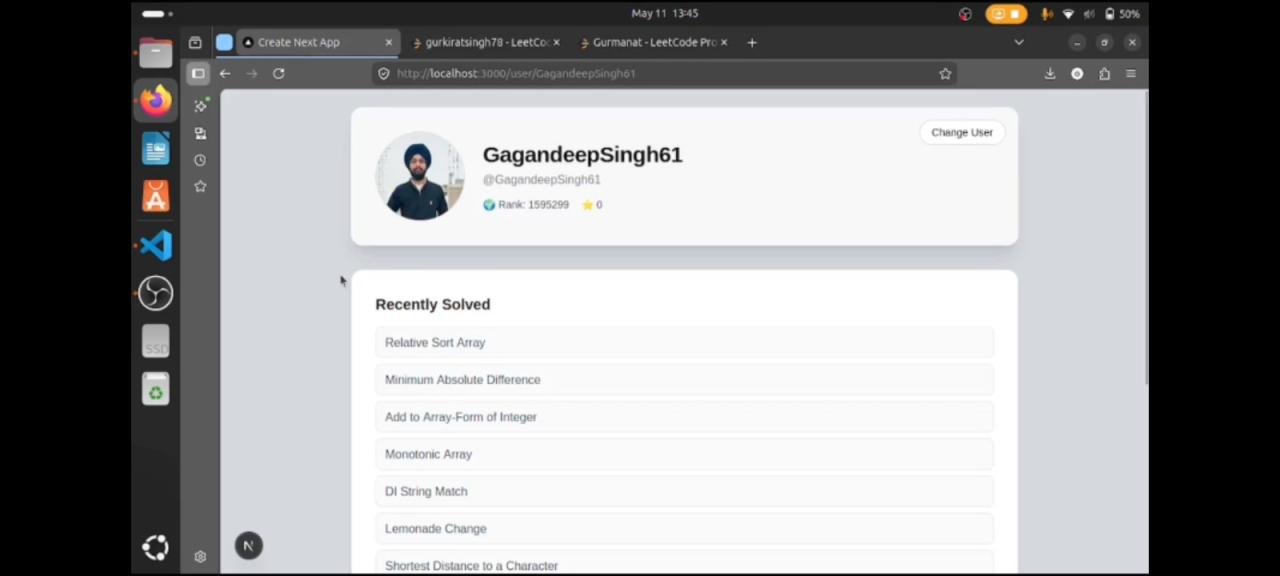Click the @GagandeepSingh61 username handle
This screenshot has width=1280, height=576.
tap(542, 180)
